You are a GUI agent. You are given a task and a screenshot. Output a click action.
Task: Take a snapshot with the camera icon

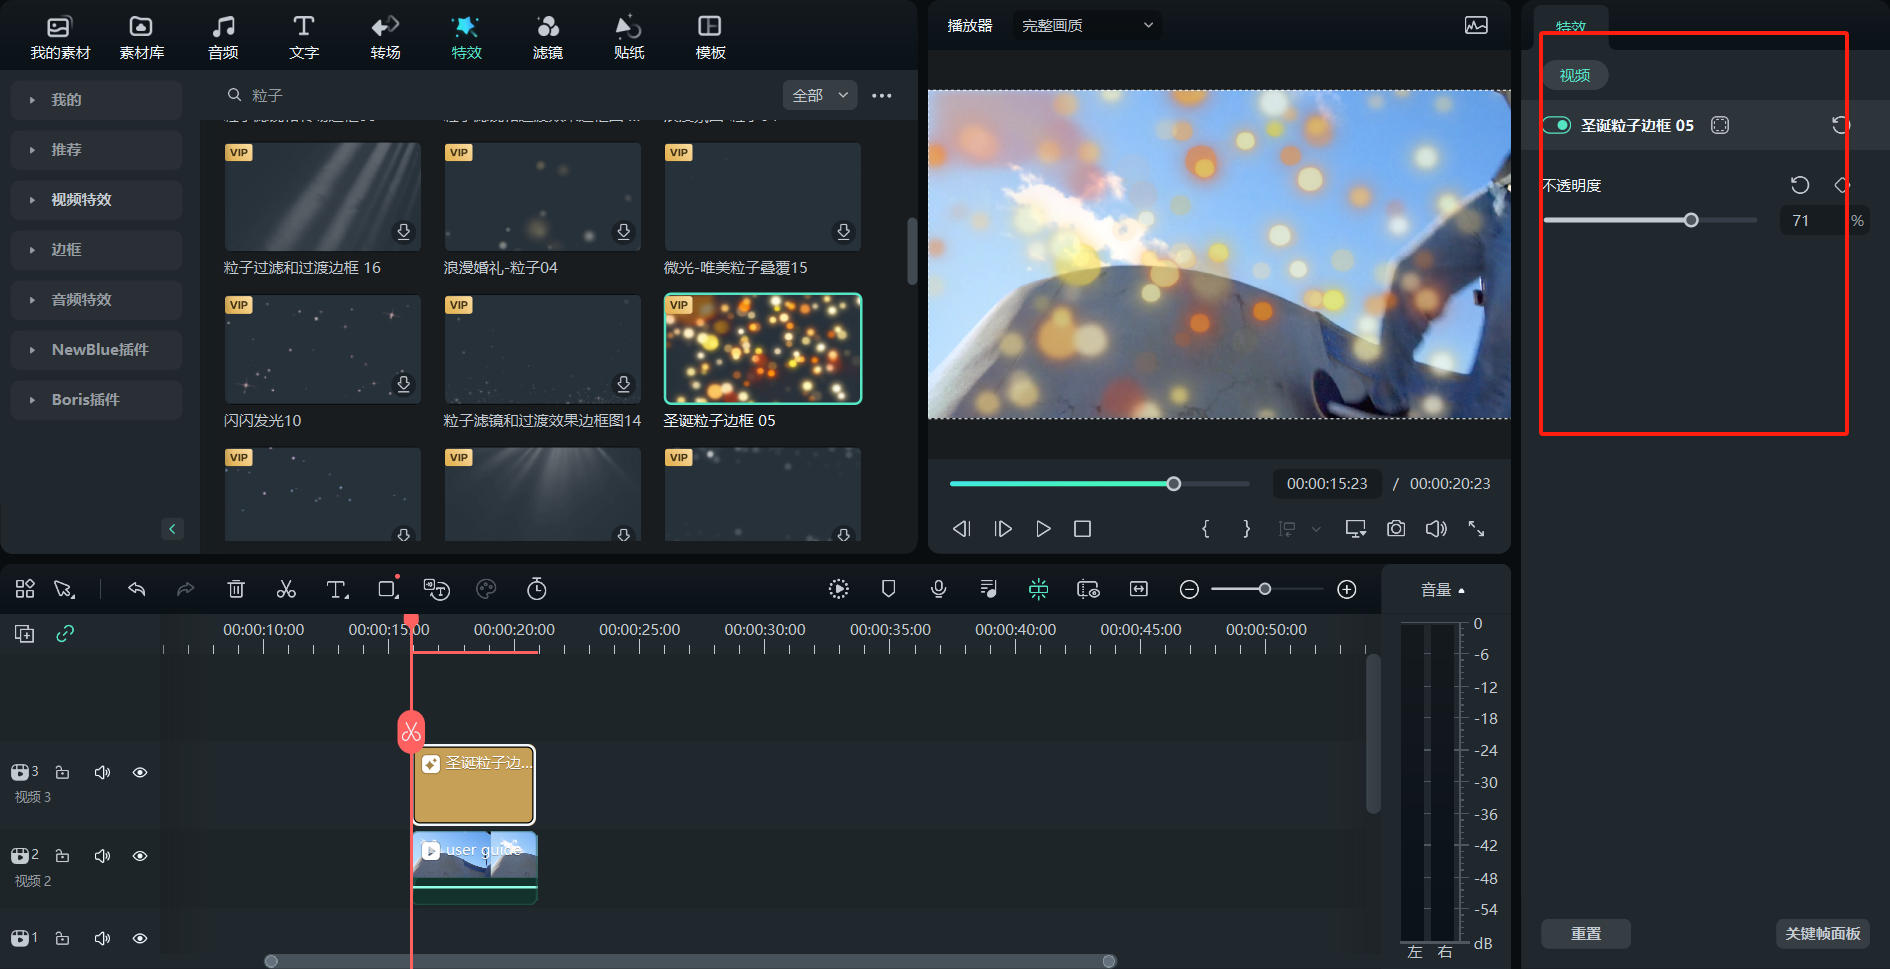coord(1396,529)
